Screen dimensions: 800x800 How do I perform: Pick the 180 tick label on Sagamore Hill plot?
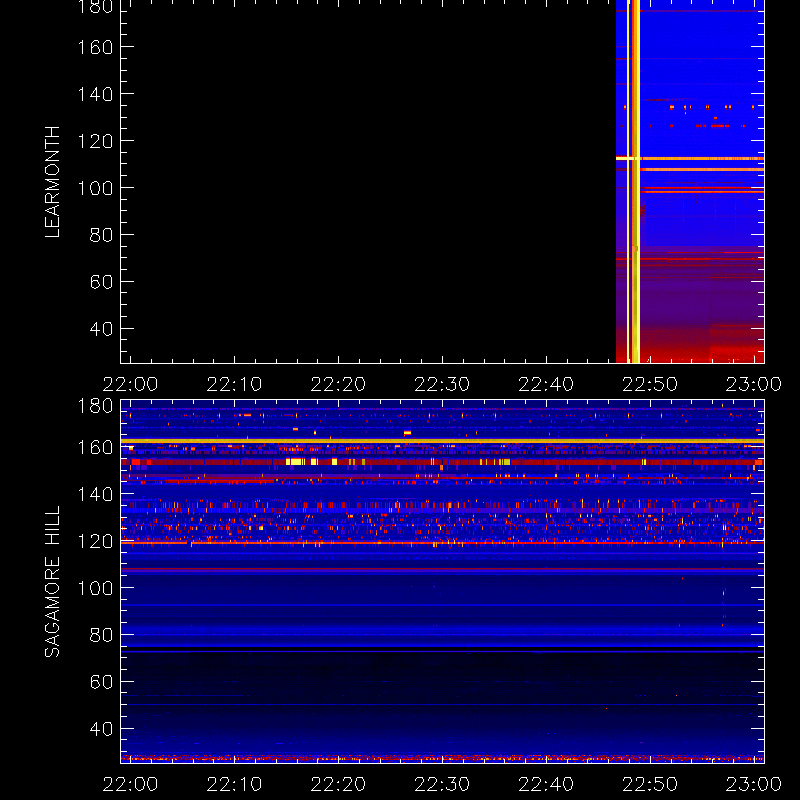pos(95,406)
